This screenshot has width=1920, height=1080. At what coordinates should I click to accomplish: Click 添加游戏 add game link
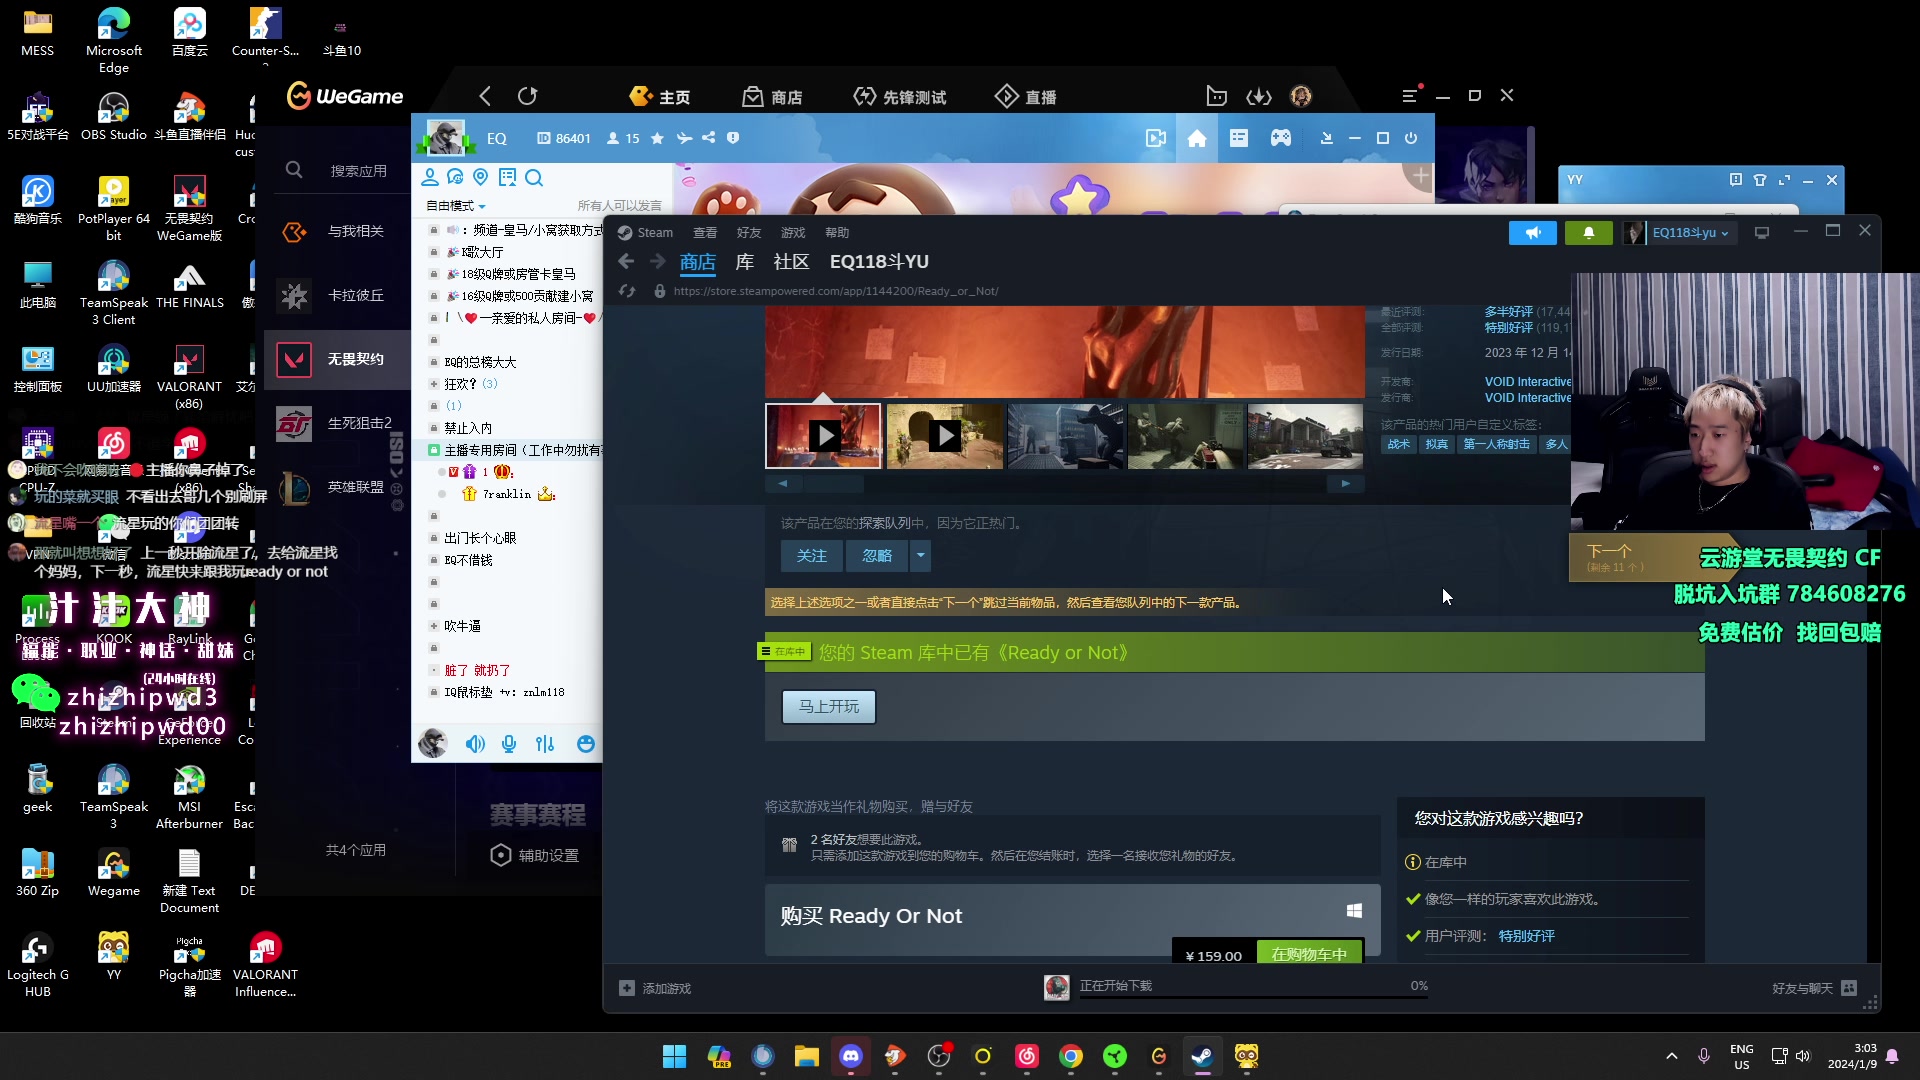pos(655,988)
